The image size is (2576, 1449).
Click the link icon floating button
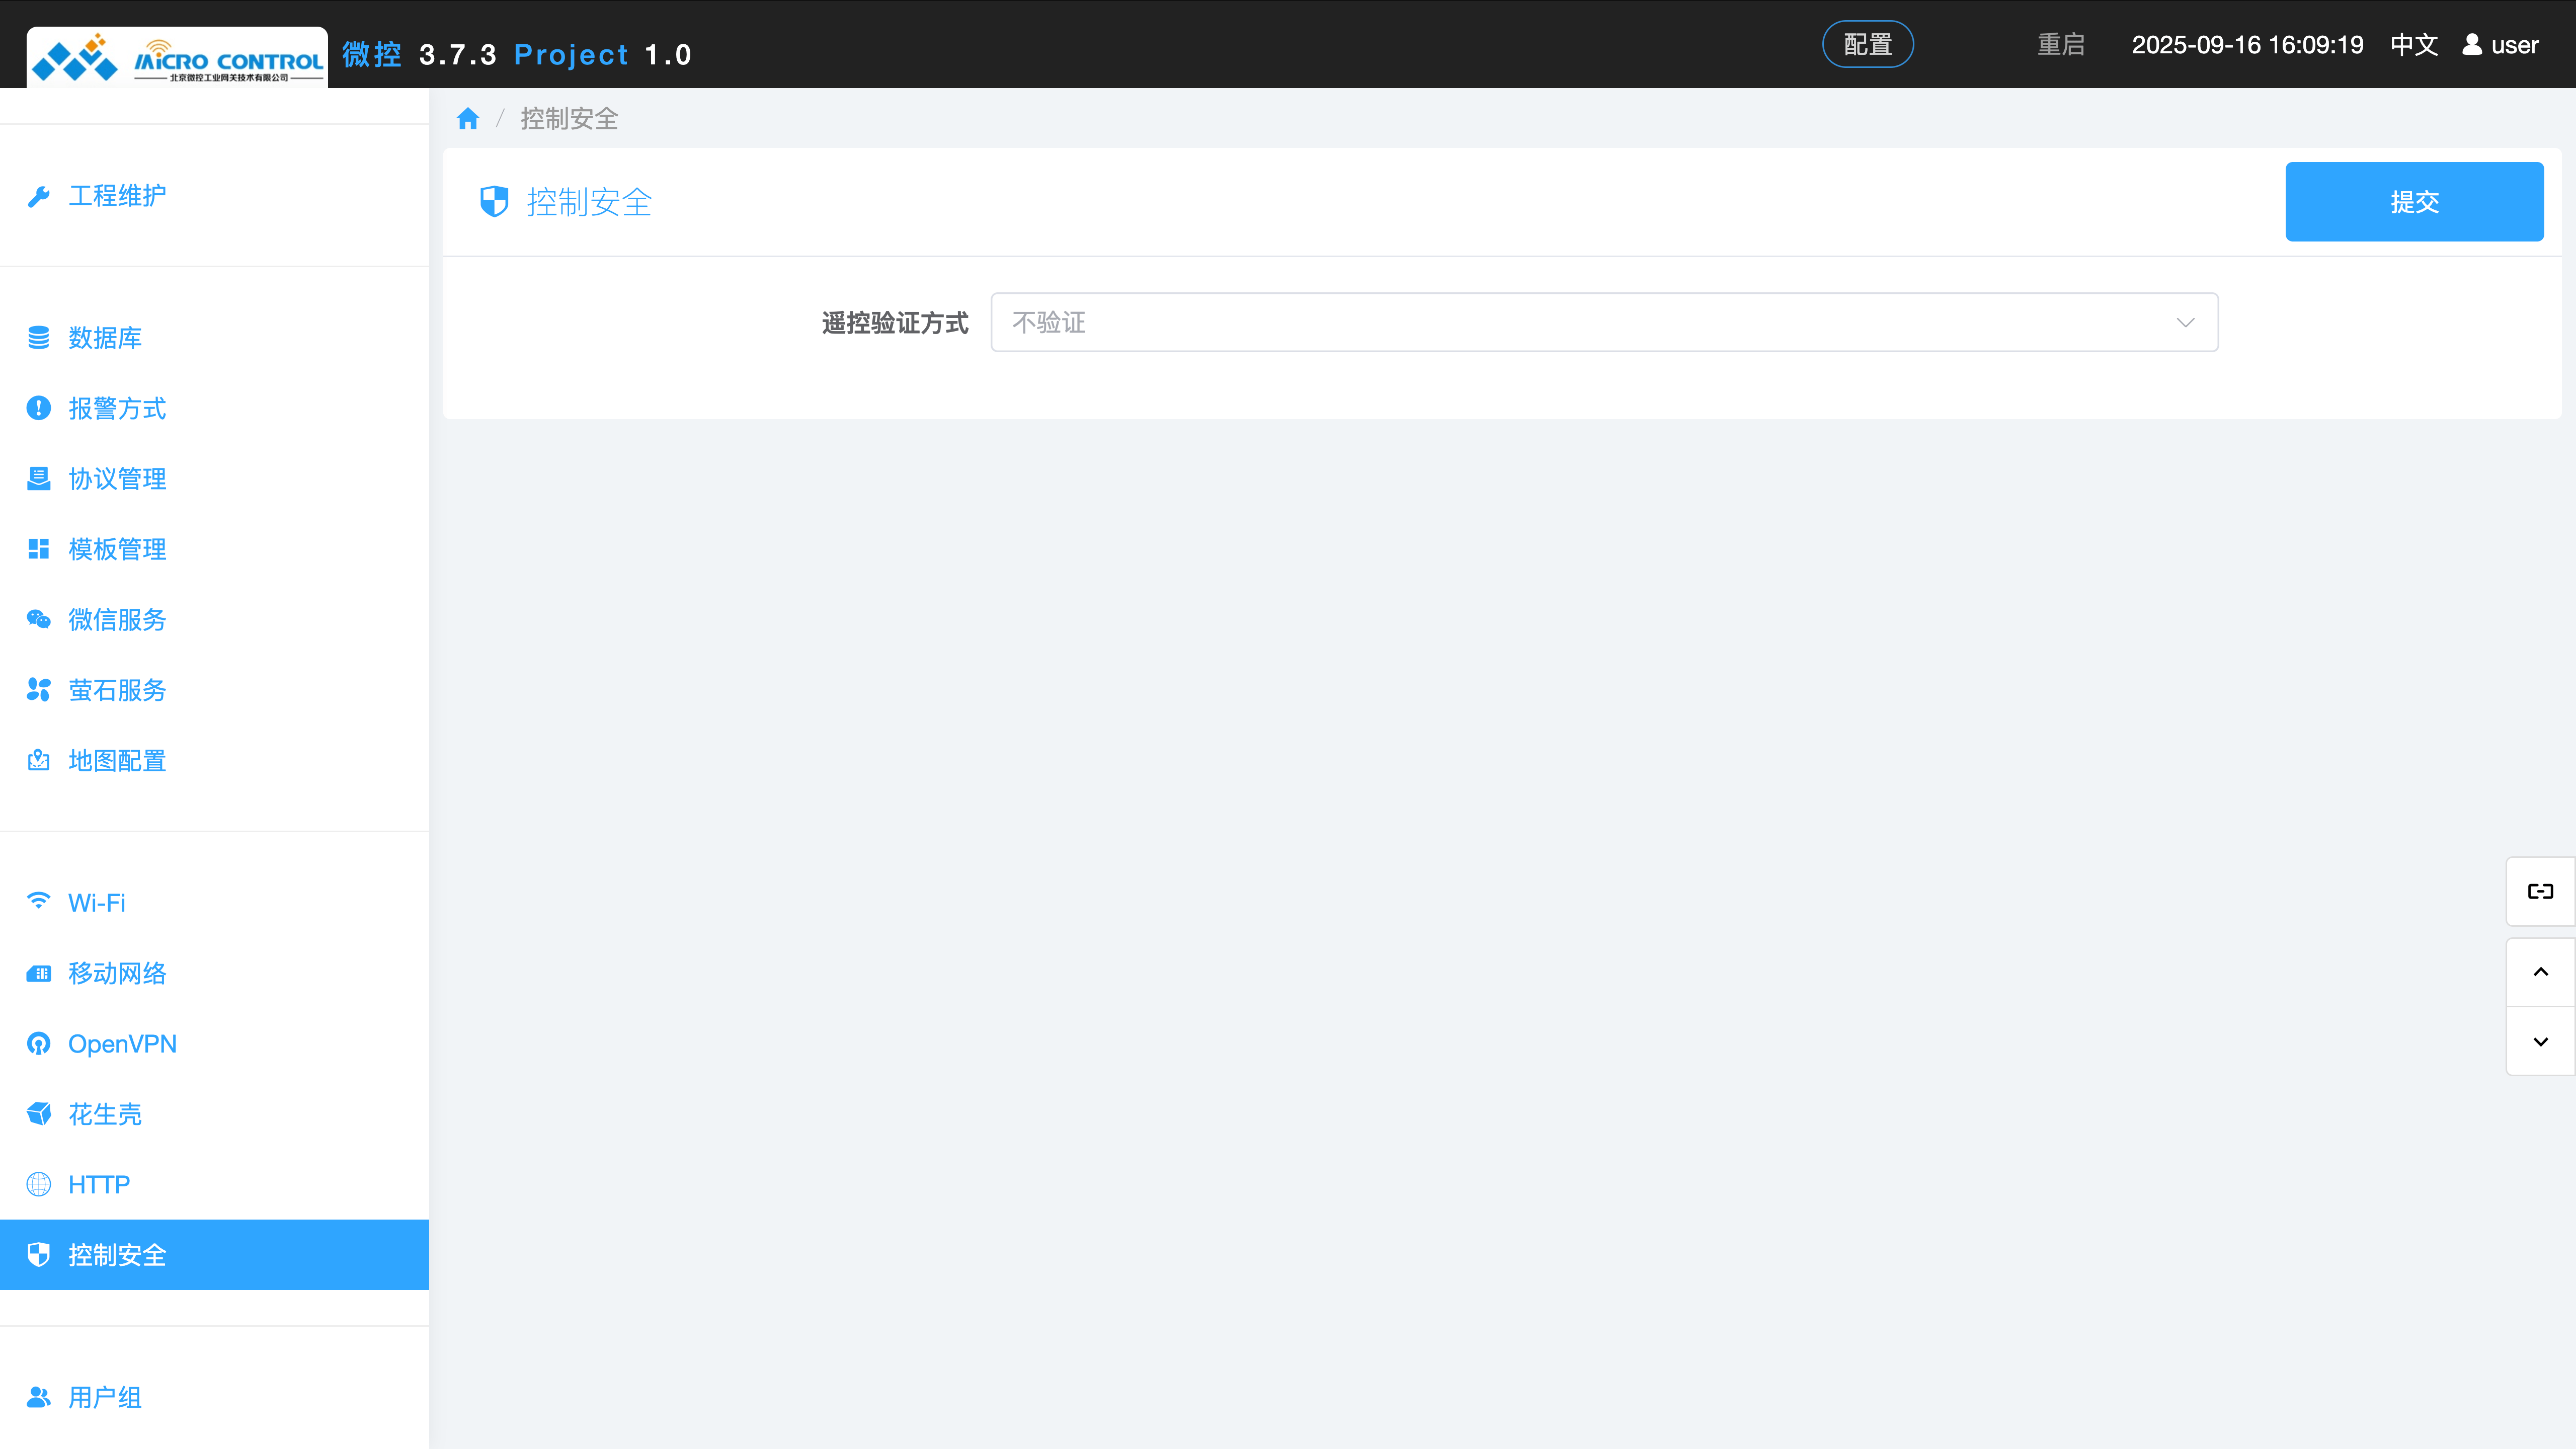point(2540,891)
